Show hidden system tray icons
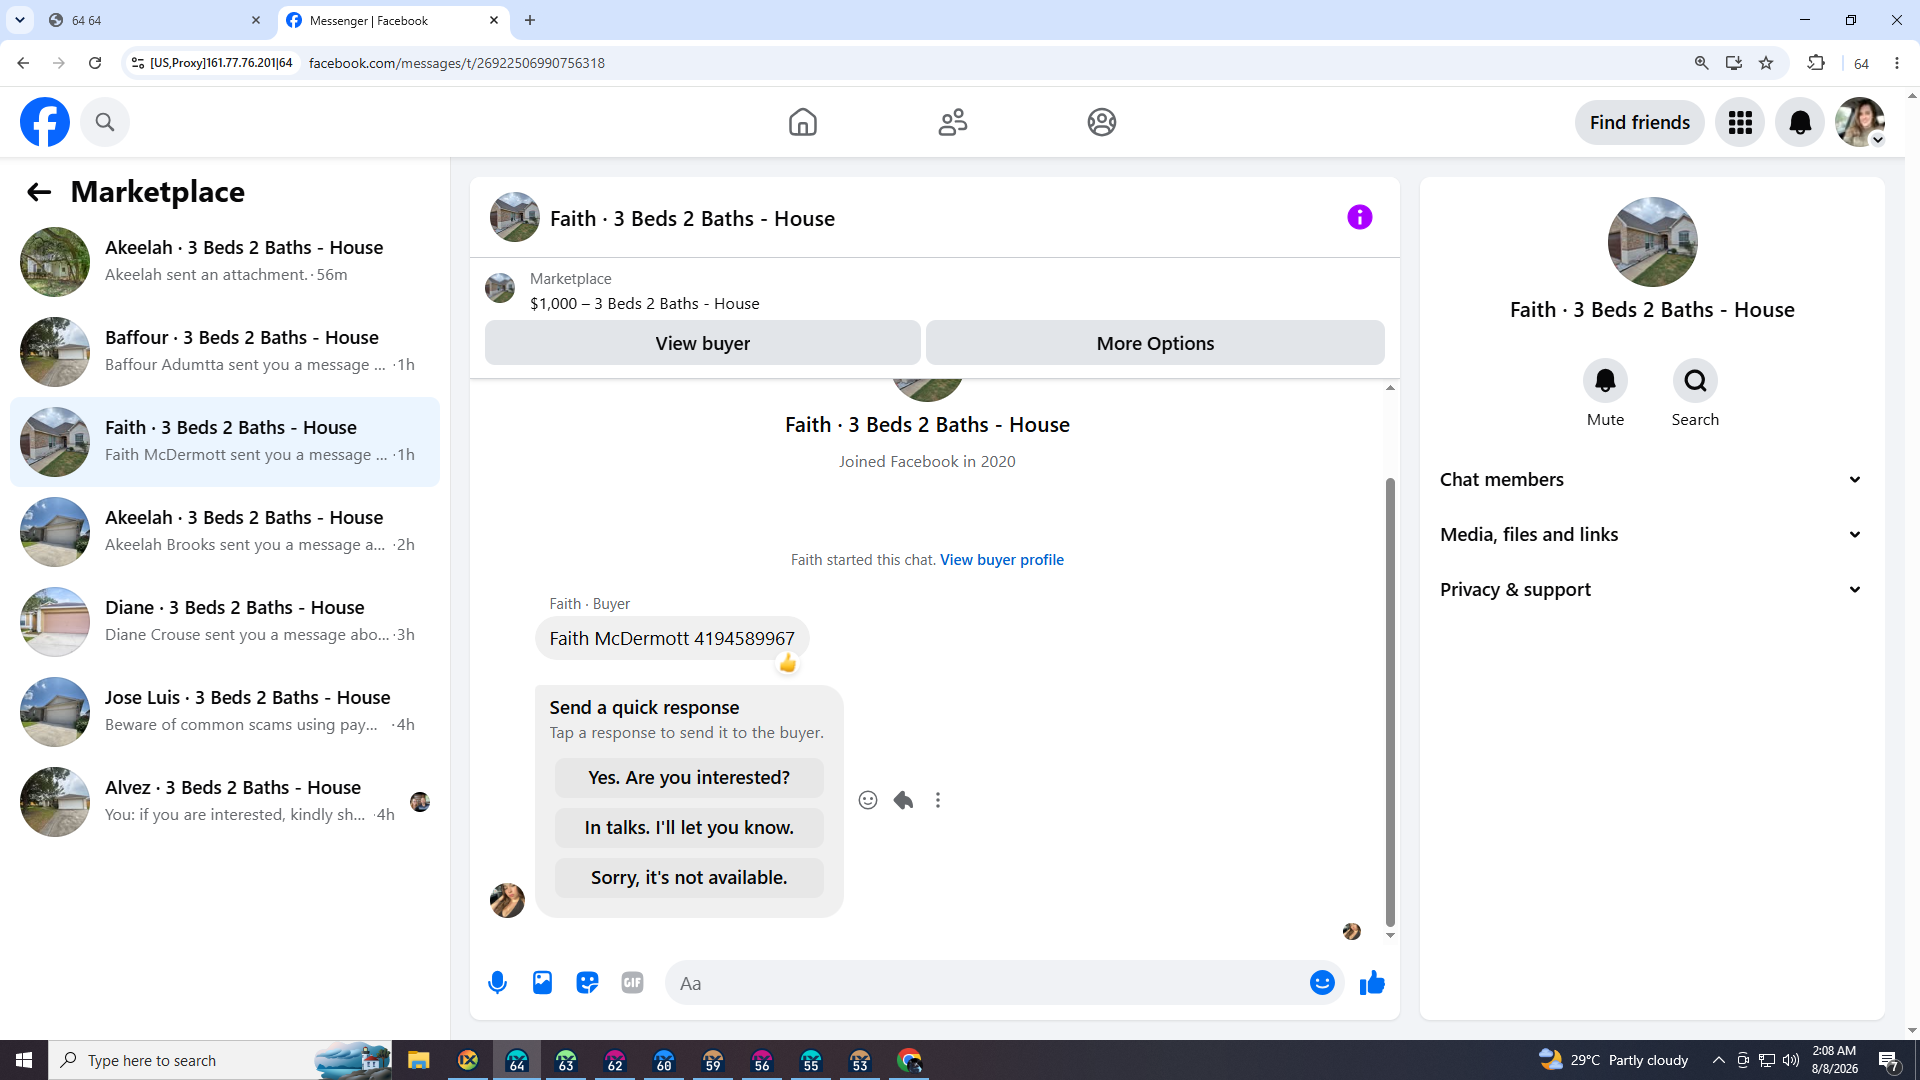1920x1080 pixels. click(x=1718, y=1060)
